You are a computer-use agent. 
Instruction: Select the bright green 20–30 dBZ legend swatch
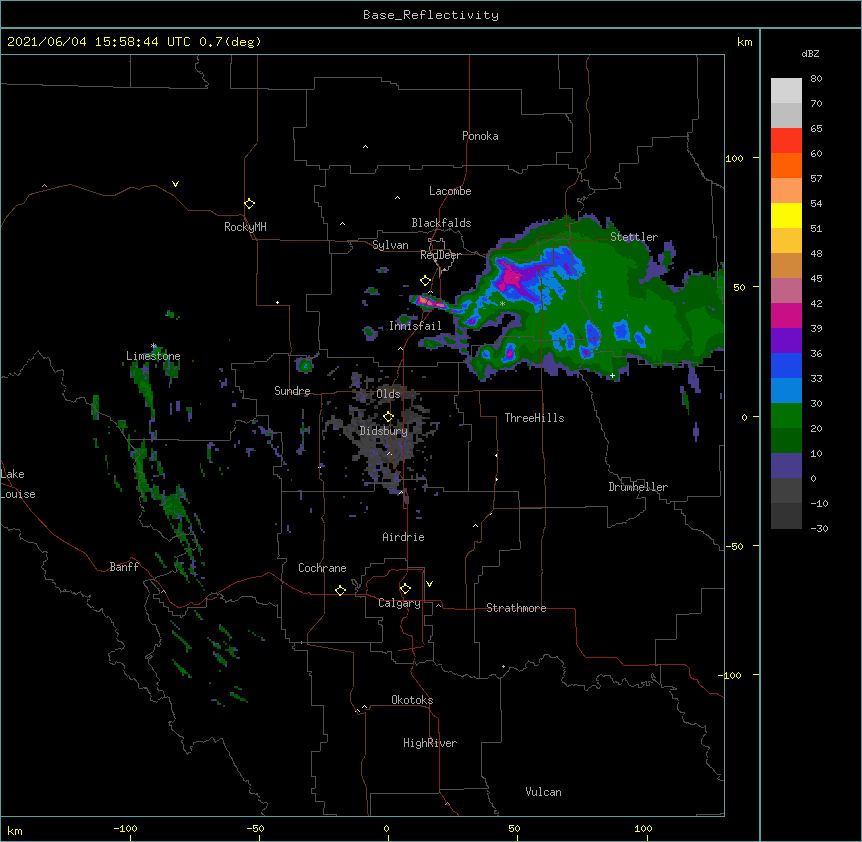point(786,416)
